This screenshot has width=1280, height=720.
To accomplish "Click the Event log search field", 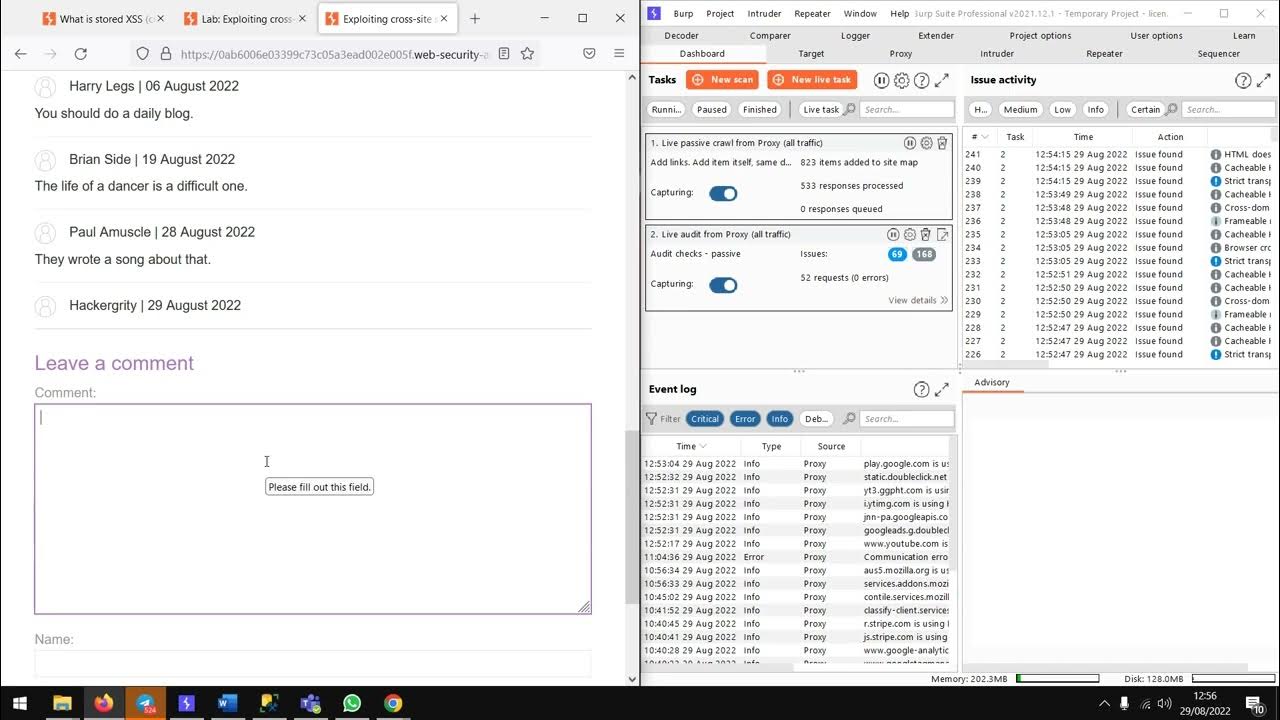I will click(906, 419).
